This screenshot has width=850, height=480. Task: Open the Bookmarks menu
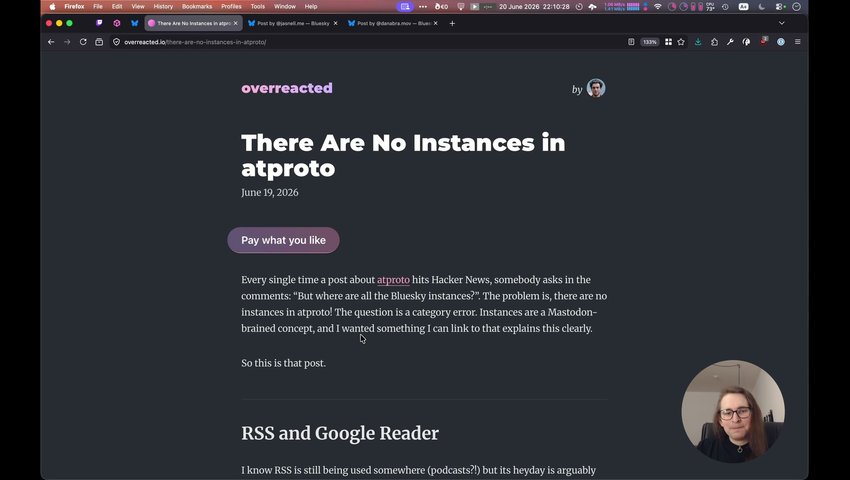(197, 7)
